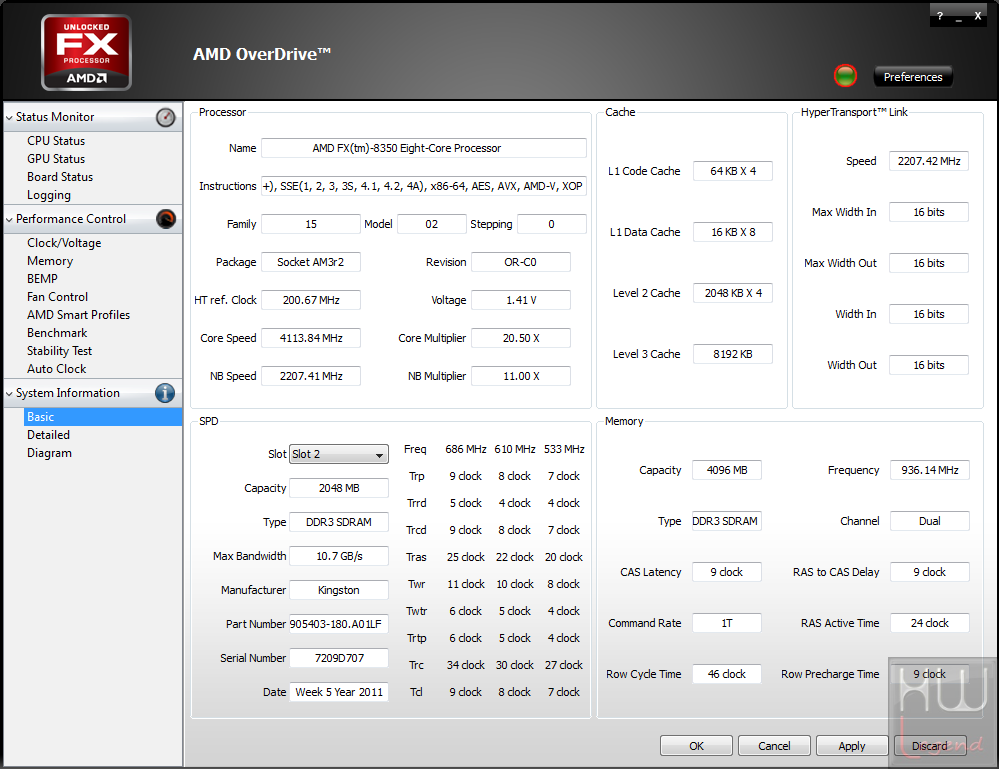Click the AMD FX processor logo
999x769 pixels.
(x=87, y=52)
